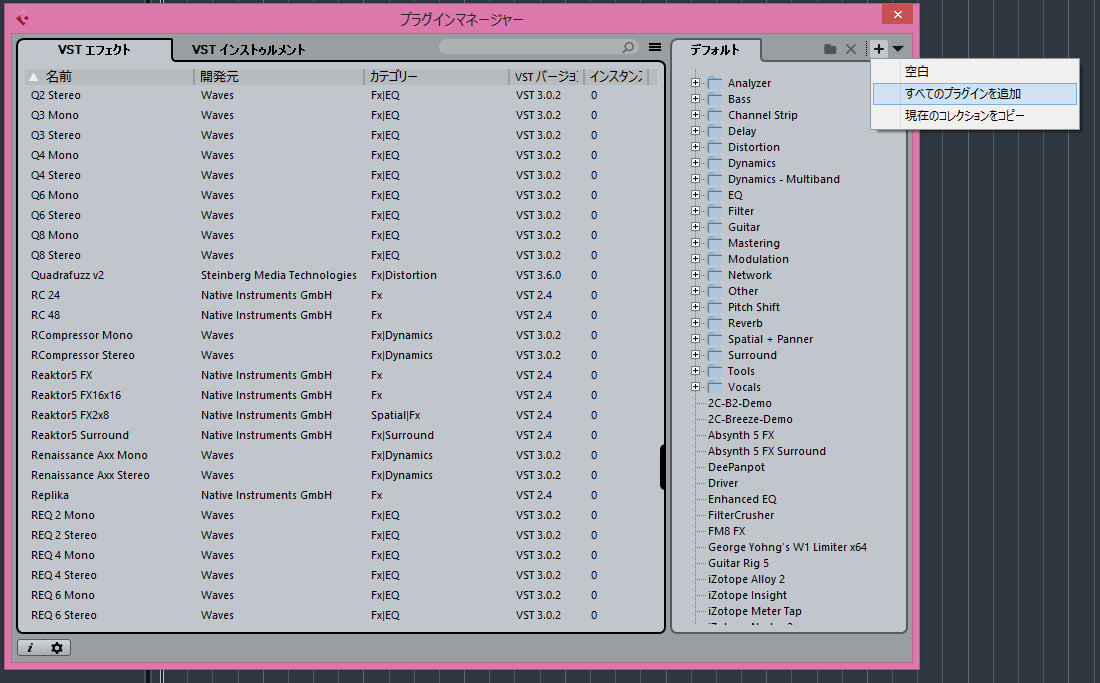Expand the Analyzer folder
Image resolution: width=1100 pixels, height=683 pixels.
click(696, 83)
